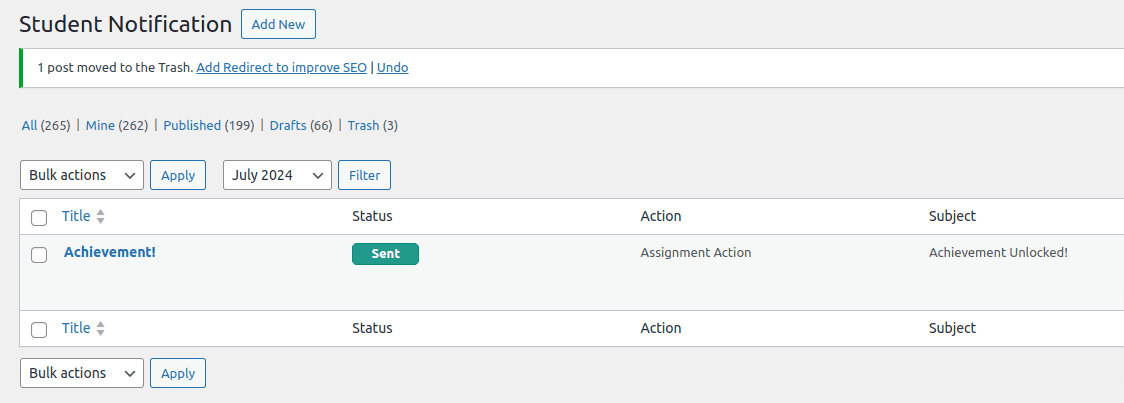View the Drafts notifications list
Viewport: 1124px width, 403px height.
point(288,126)
